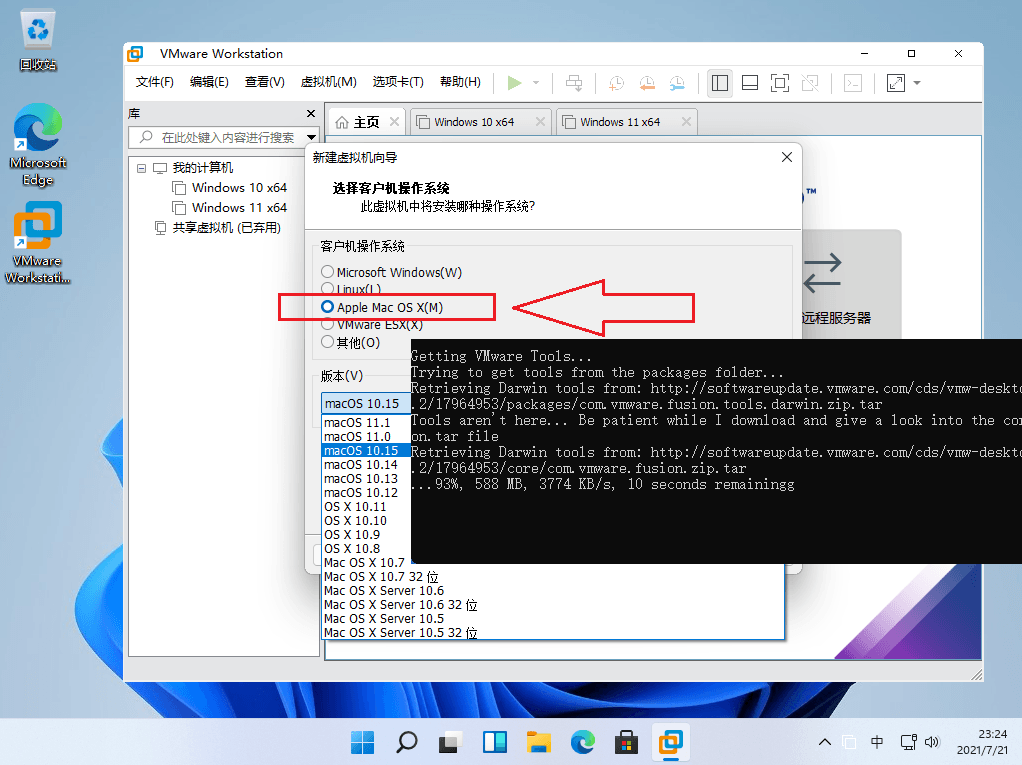Screen dimensions: 1022x765
Task: Click the Take Snapshot clock icon
Action: [x=616, y=83]
